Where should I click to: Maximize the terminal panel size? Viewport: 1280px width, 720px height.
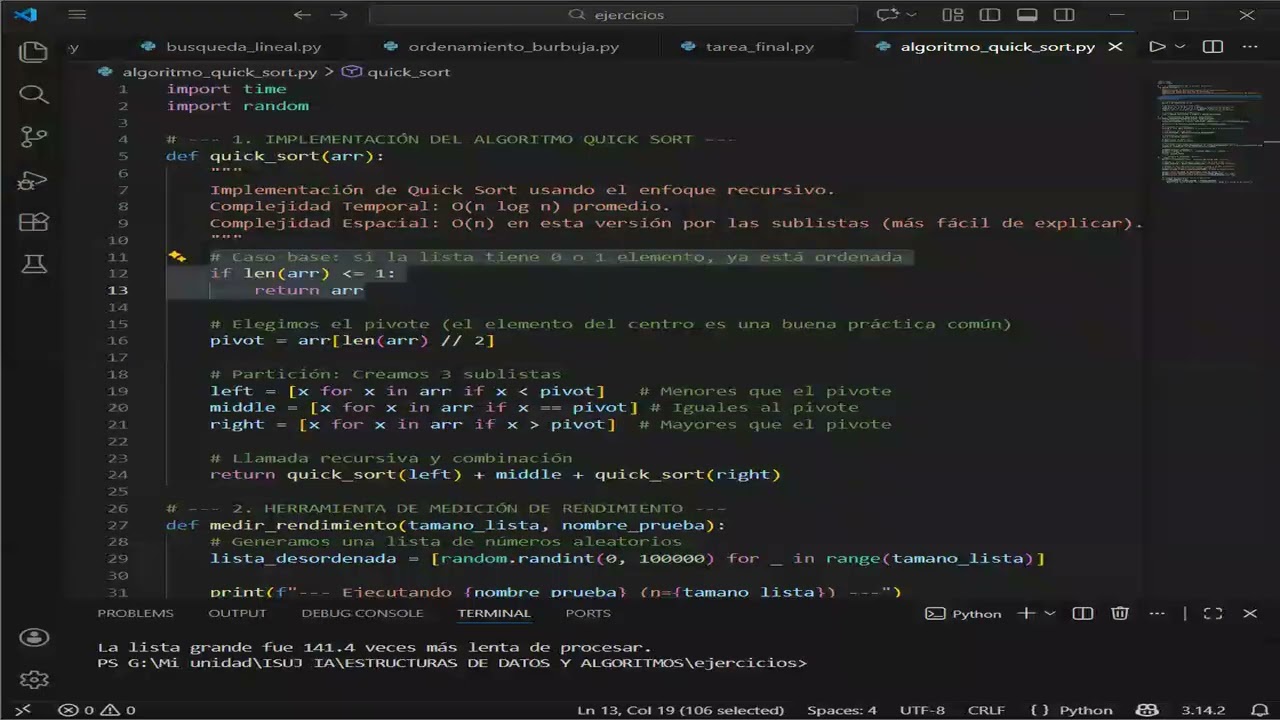[1212, 613]
